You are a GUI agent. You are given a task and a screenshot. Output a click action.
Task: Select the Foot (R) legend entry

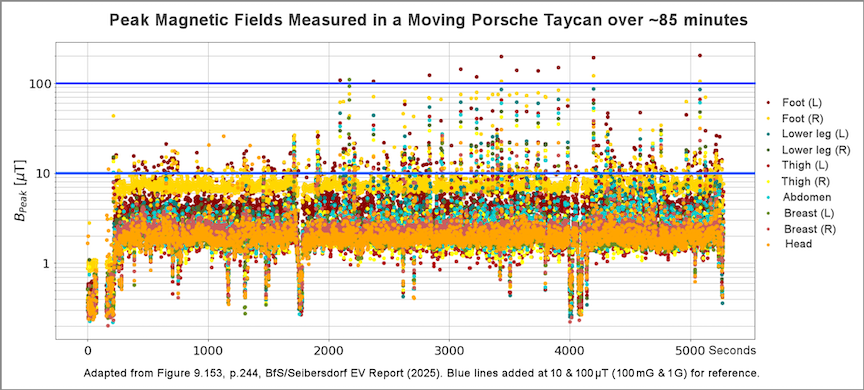pyautogui.click(x=802, y=118)
